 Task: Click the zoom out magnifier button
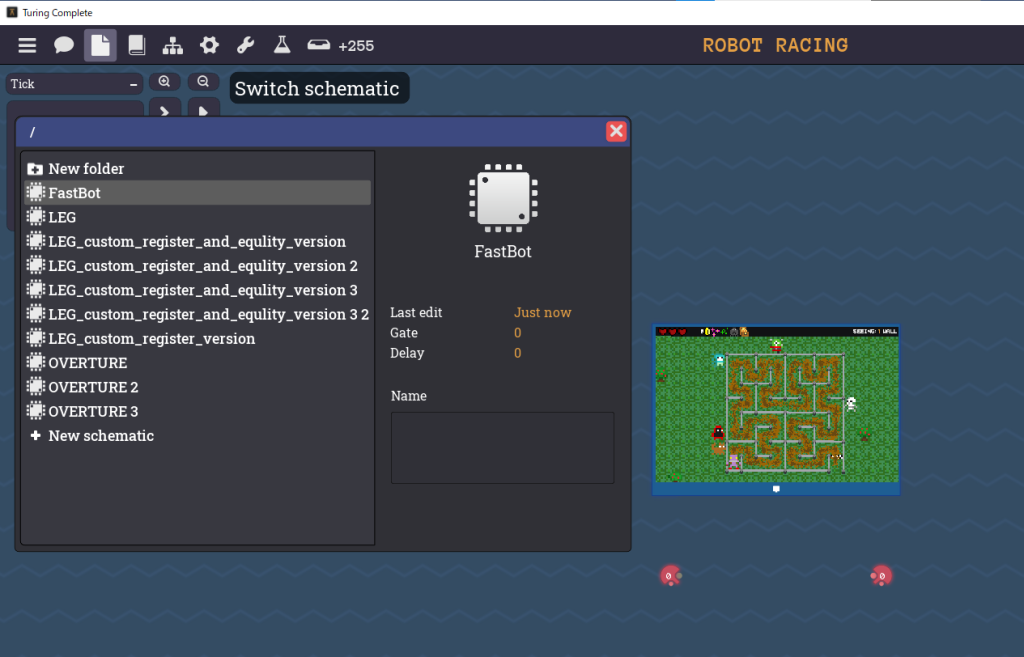(x=203, y=82)
